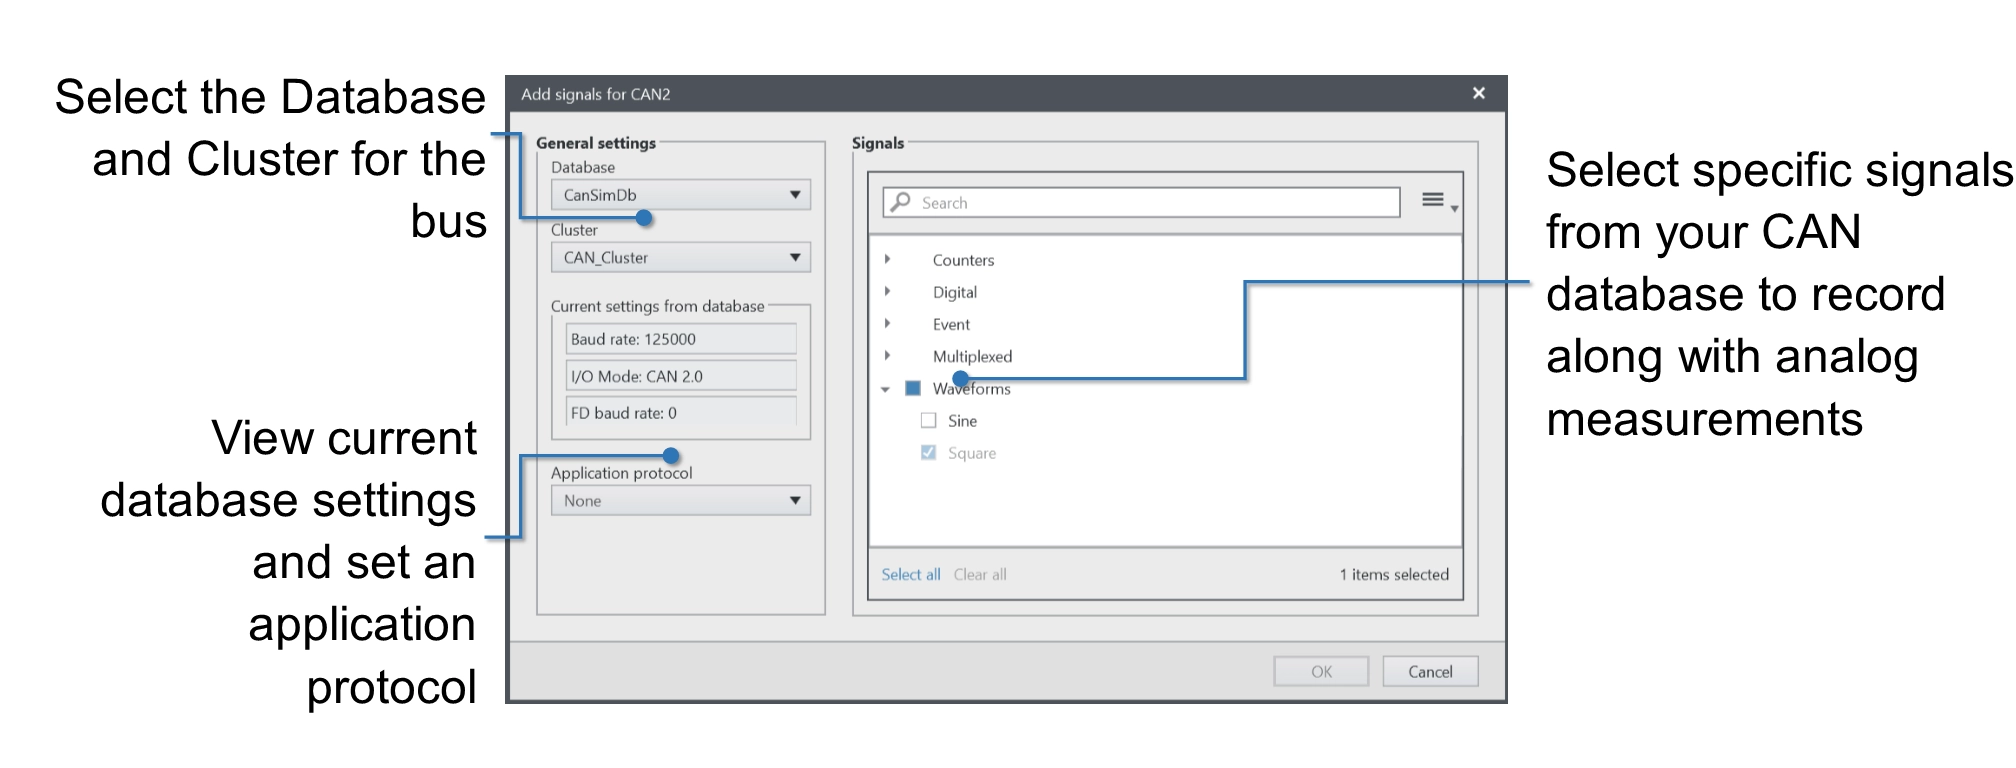Viewport: 2016px width, 768px height.
Task: Open the Cluster dropdown showing CAN_Cluster
Action: (x=680, y=257)
